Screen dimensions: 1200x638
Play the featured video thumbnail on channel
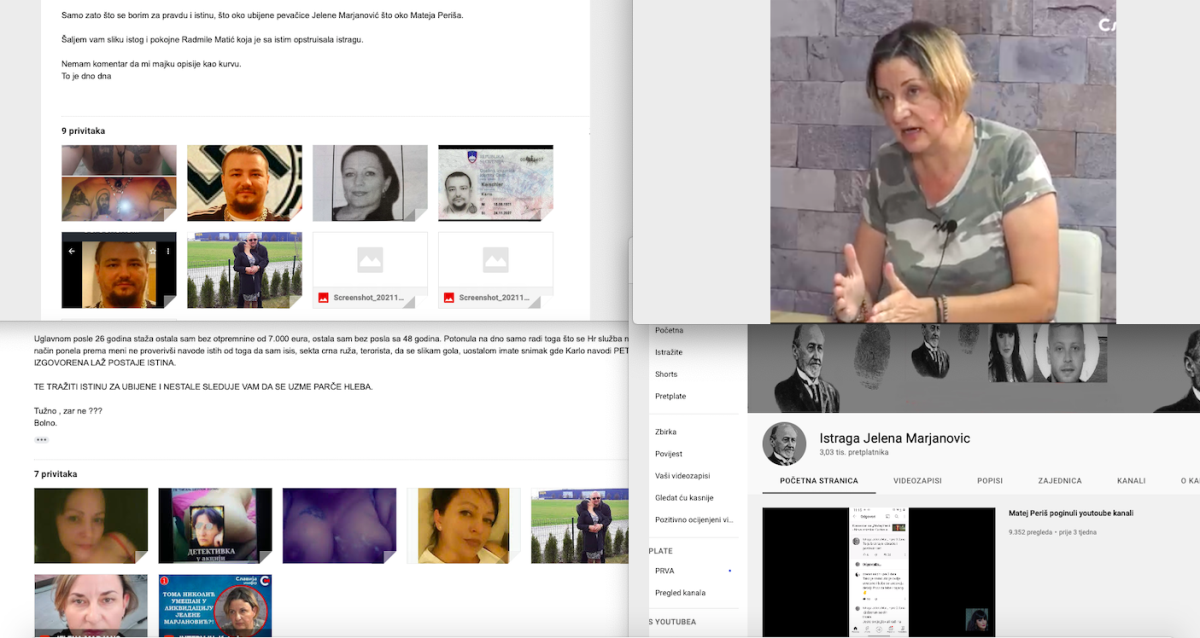[878, 571]
